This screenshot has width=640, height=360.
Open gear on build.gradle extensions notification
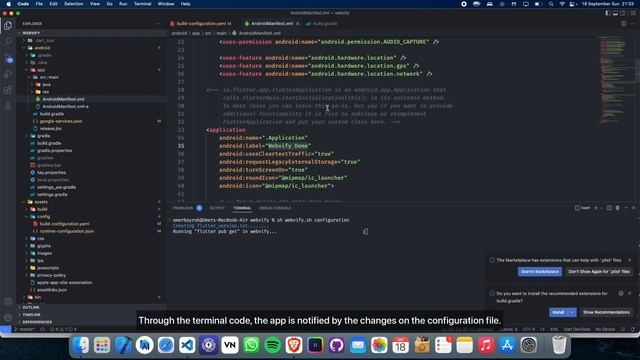621,293
